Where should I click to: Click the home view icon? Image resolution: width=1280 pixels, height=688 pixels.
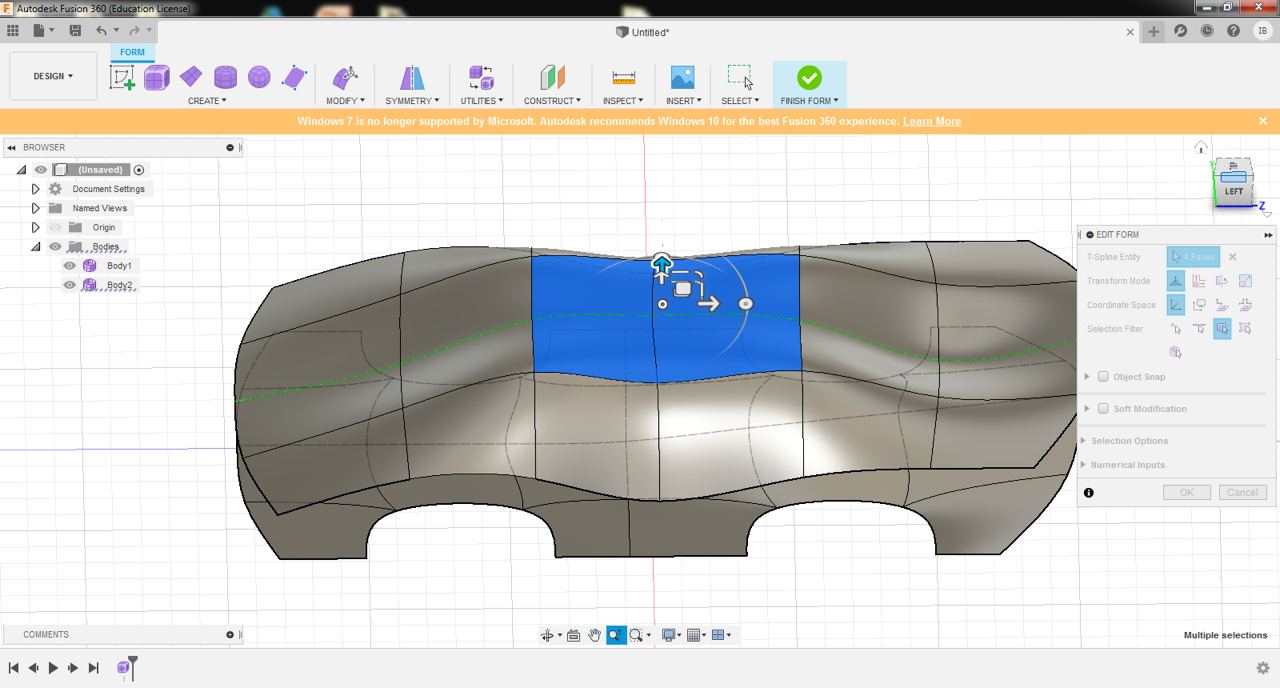1200,148
